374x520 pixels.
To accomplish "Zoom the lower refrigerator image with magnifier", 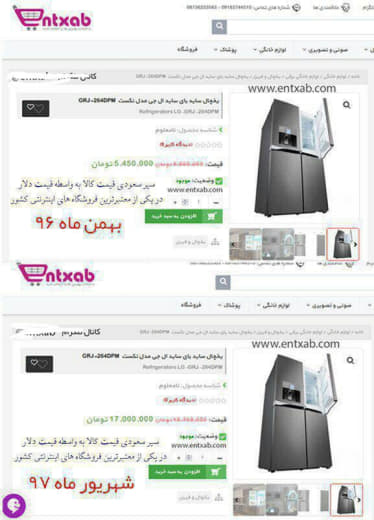I will pyautogui.click(x=350, y=361).
